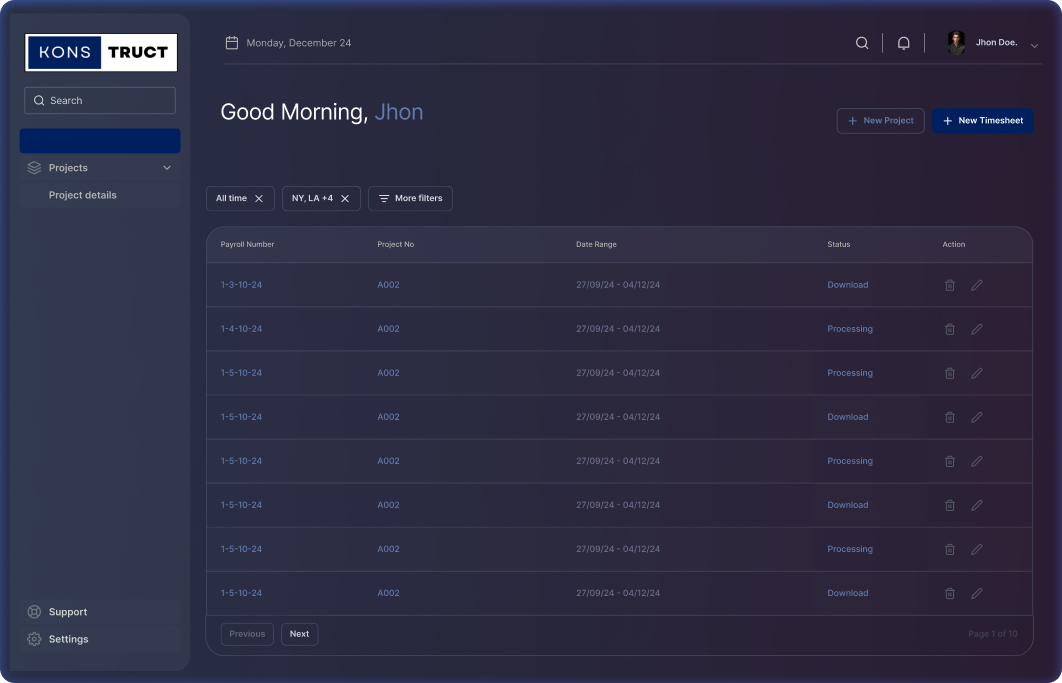Select the highlighted sidebar menu item
1062x683 pixels.
coord(100,141)
